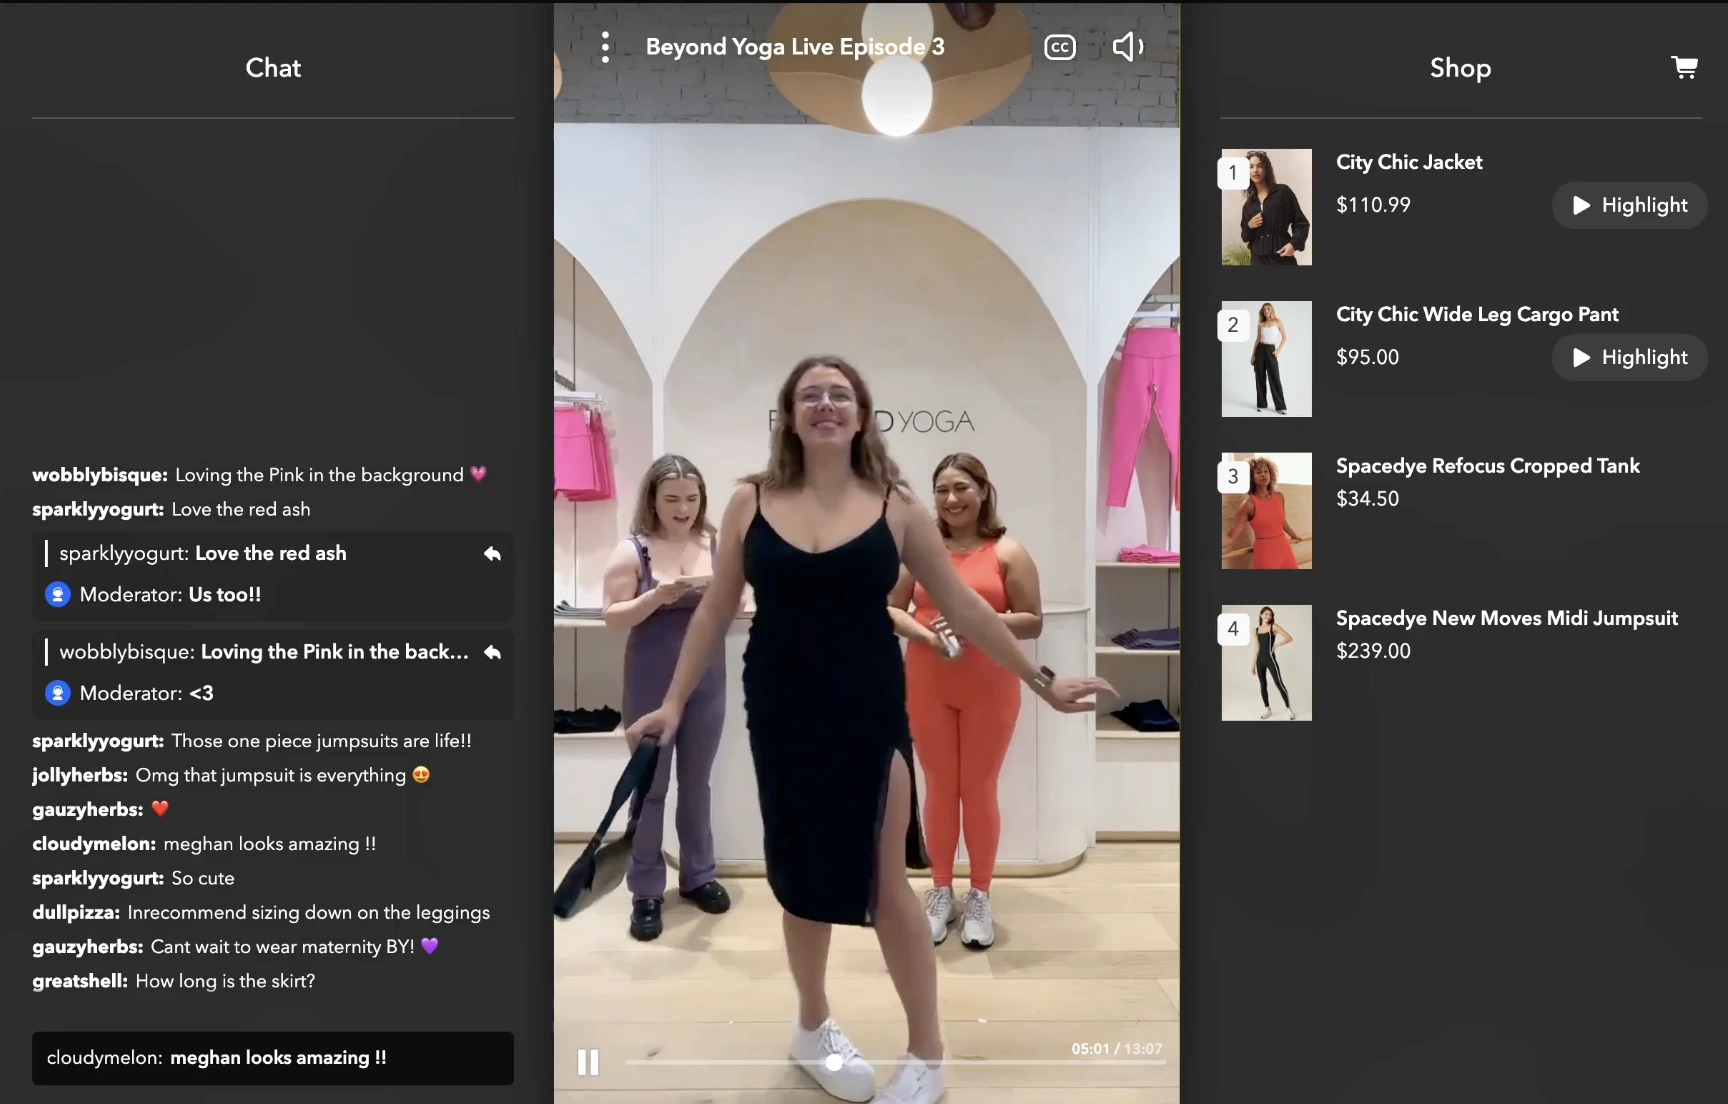Reply to sparklyyogurt's 'Love the red ash' thread
The image size is (1728, 1104).
pyautogui.click(x=492, y=553)
